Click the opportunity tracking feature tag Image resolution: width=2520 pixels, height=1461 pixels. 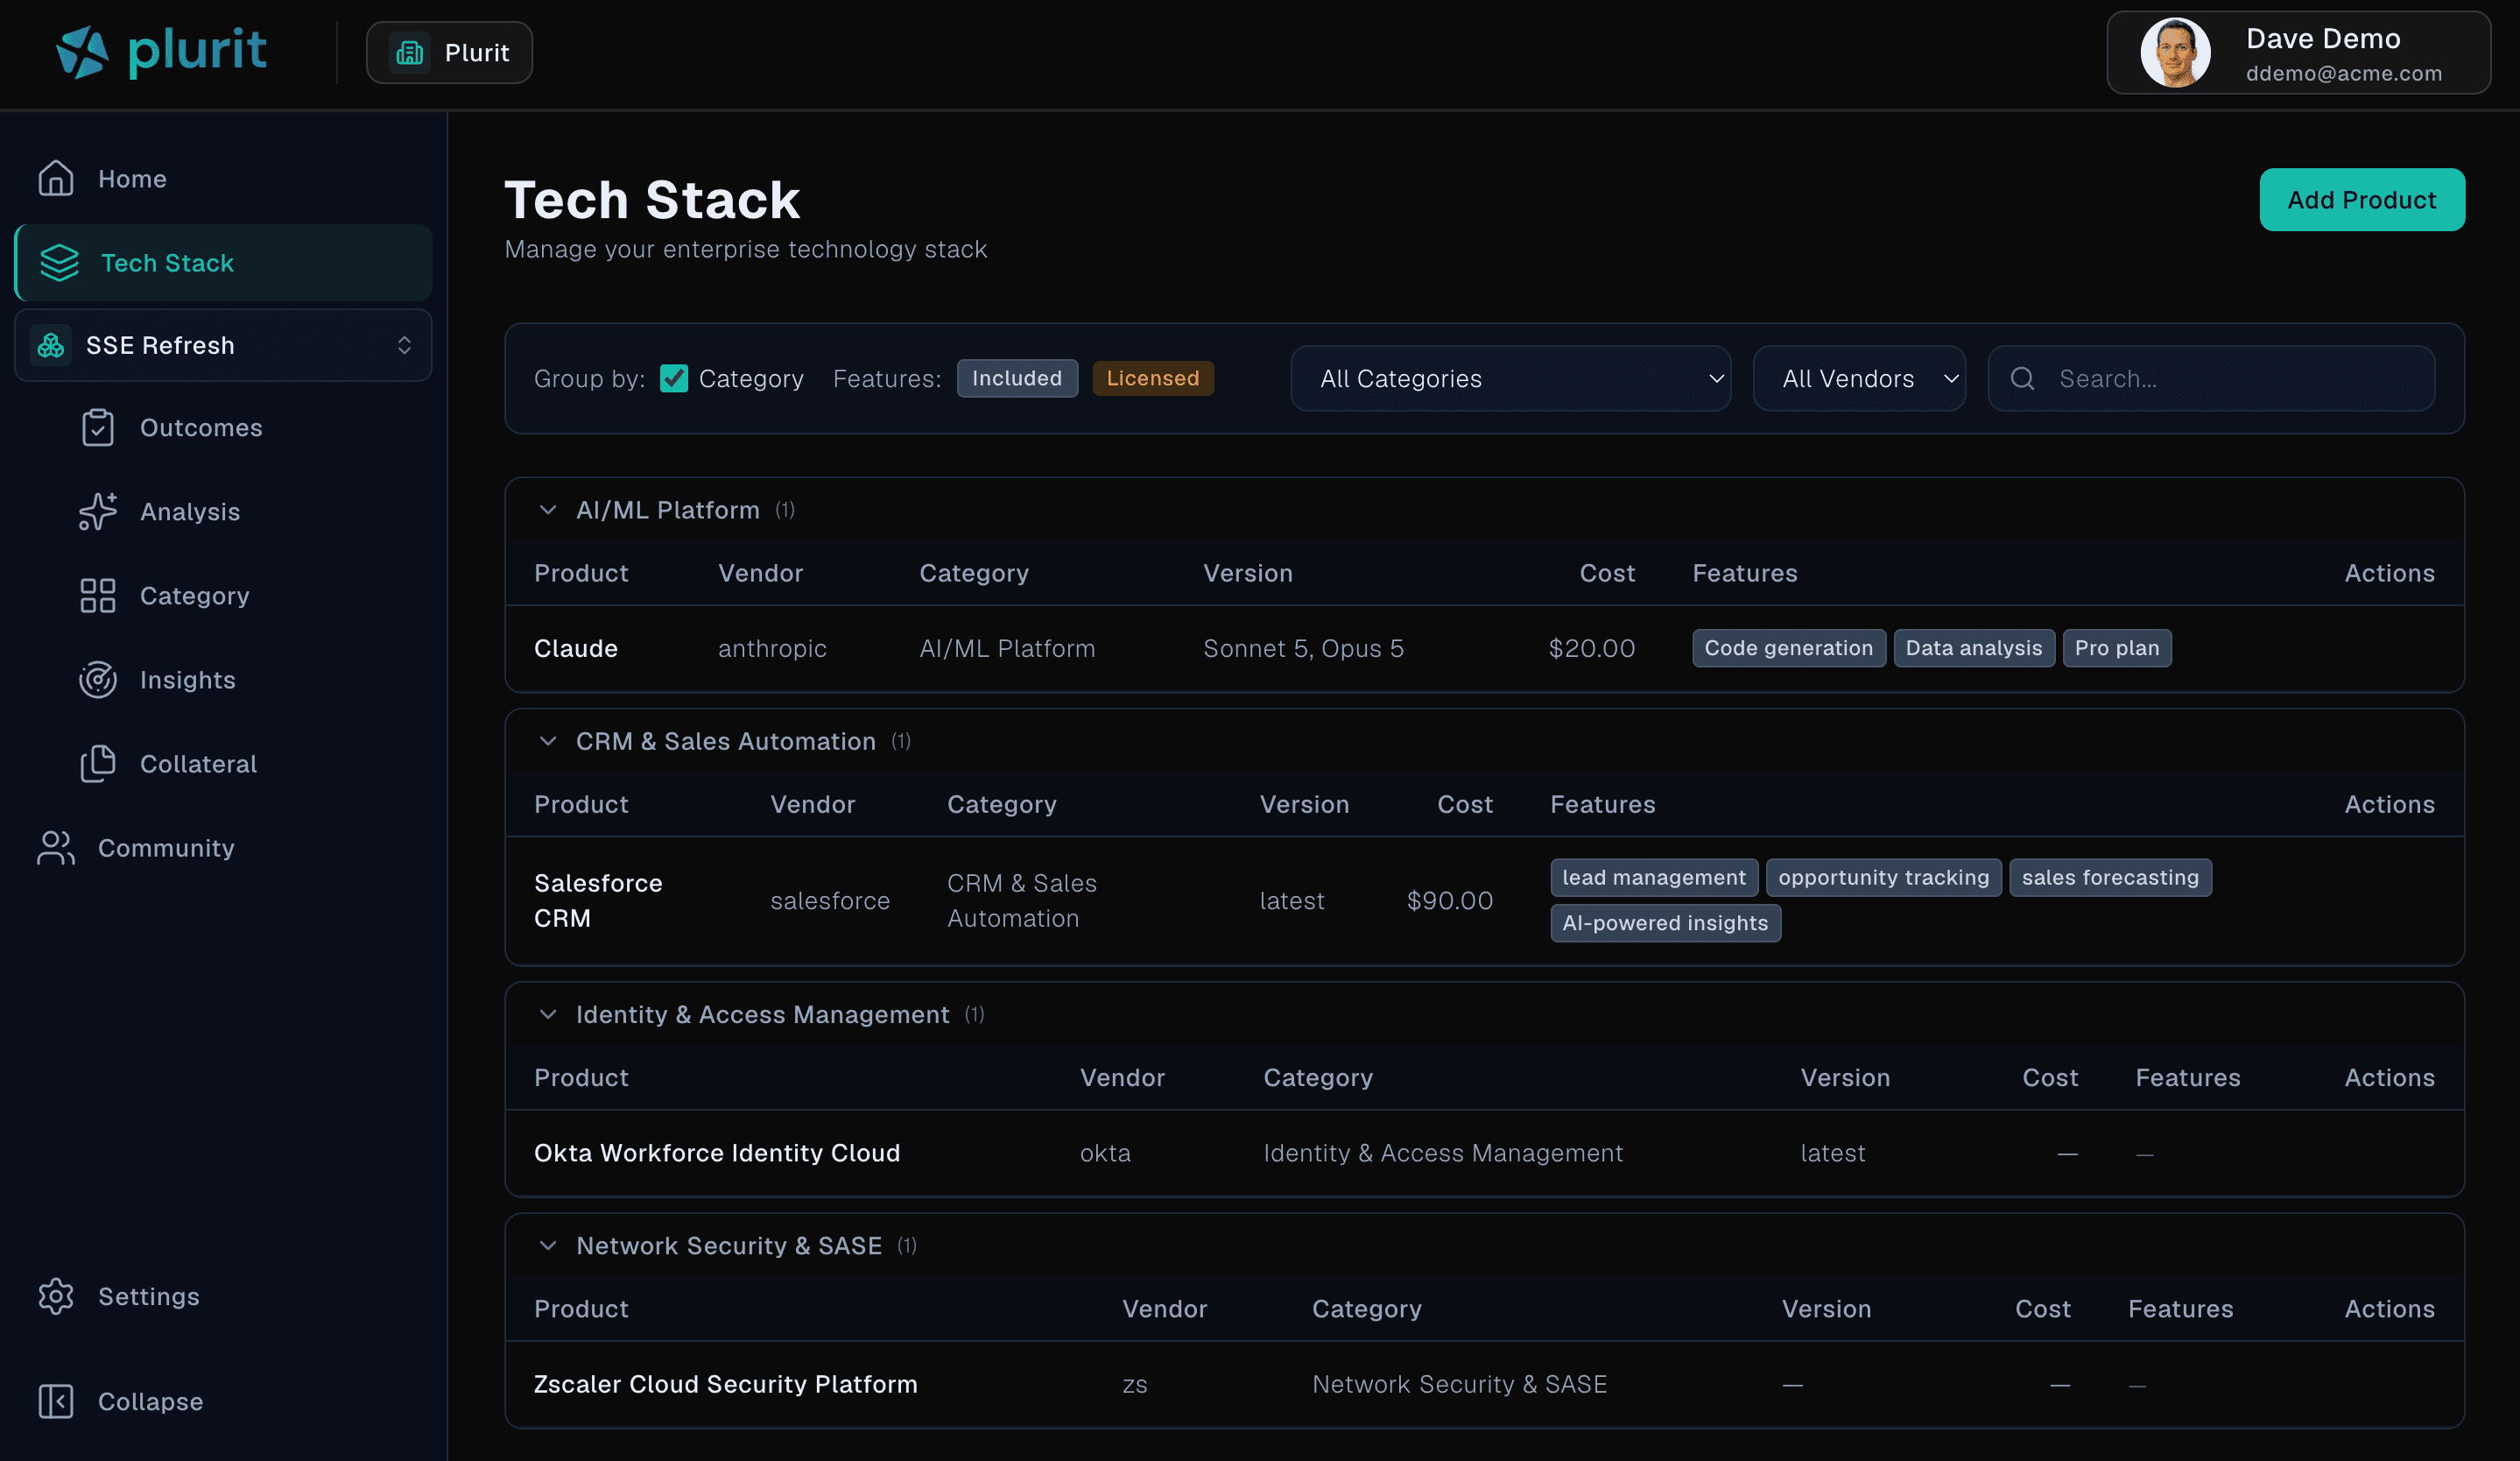click(x=1884, y=878)
